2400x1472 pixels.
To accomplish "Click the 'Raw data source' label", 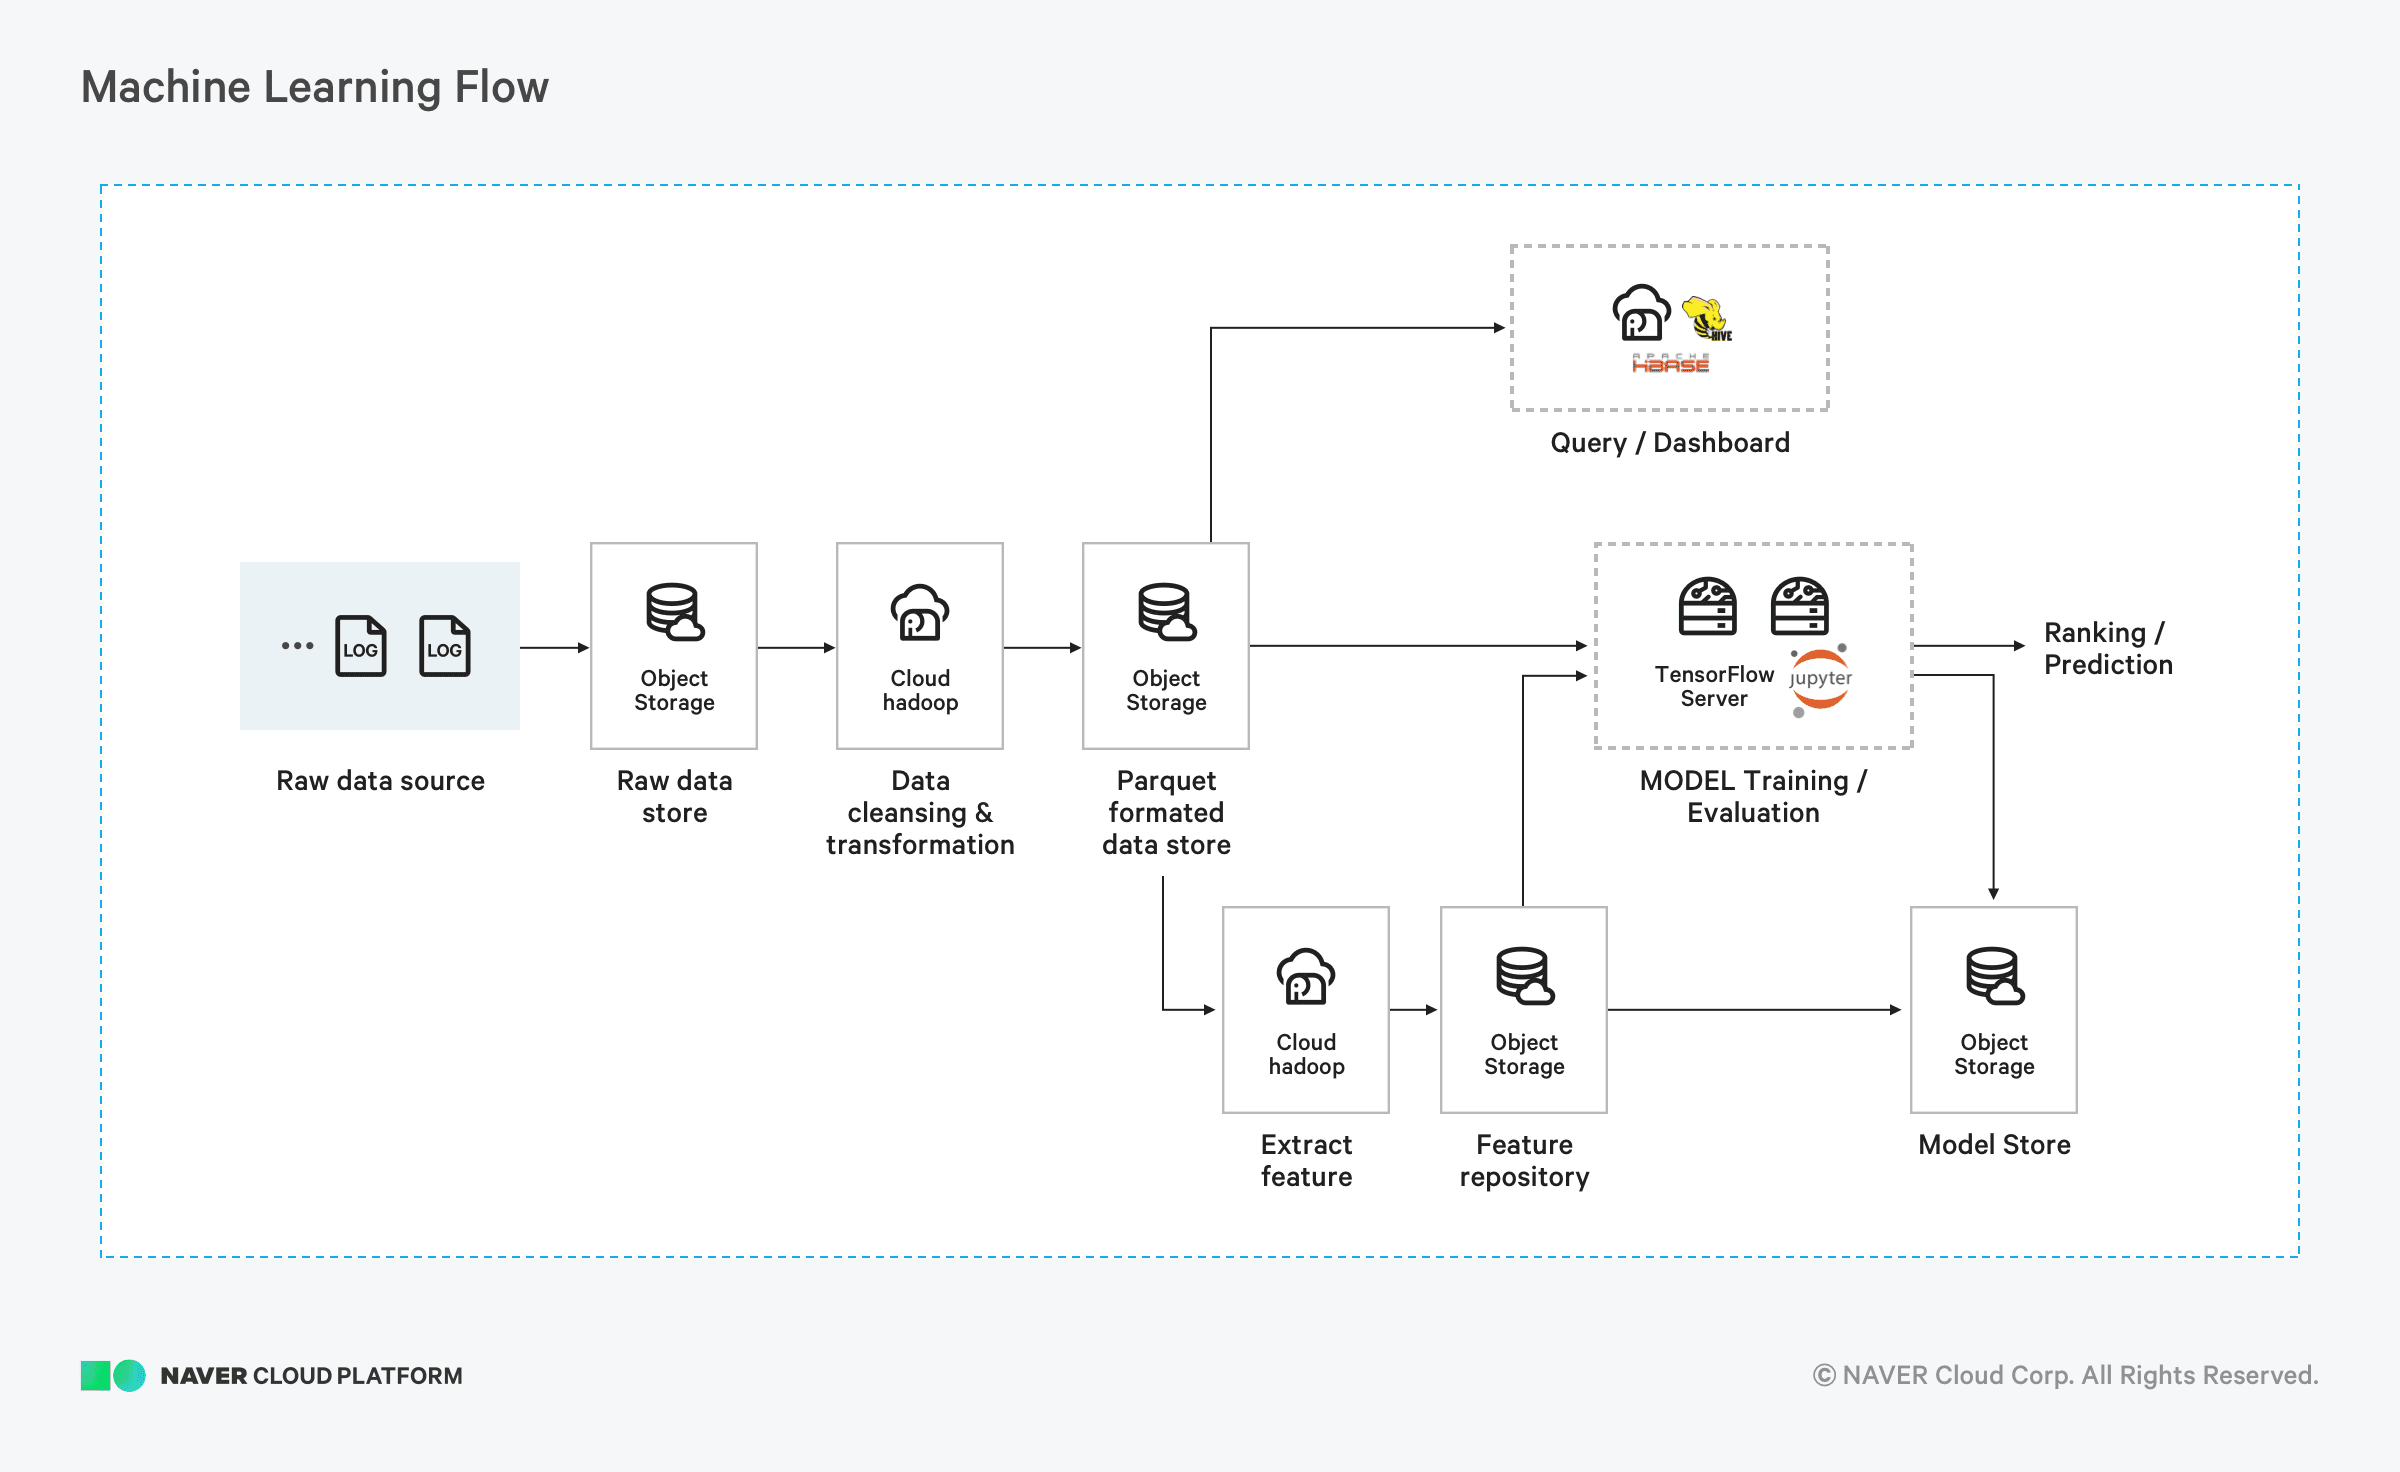I will coord(381,781).
